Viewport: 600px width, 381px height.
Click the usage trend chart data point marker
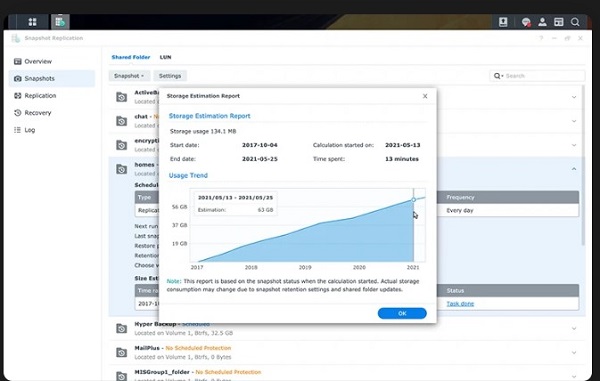pos(413,200)
